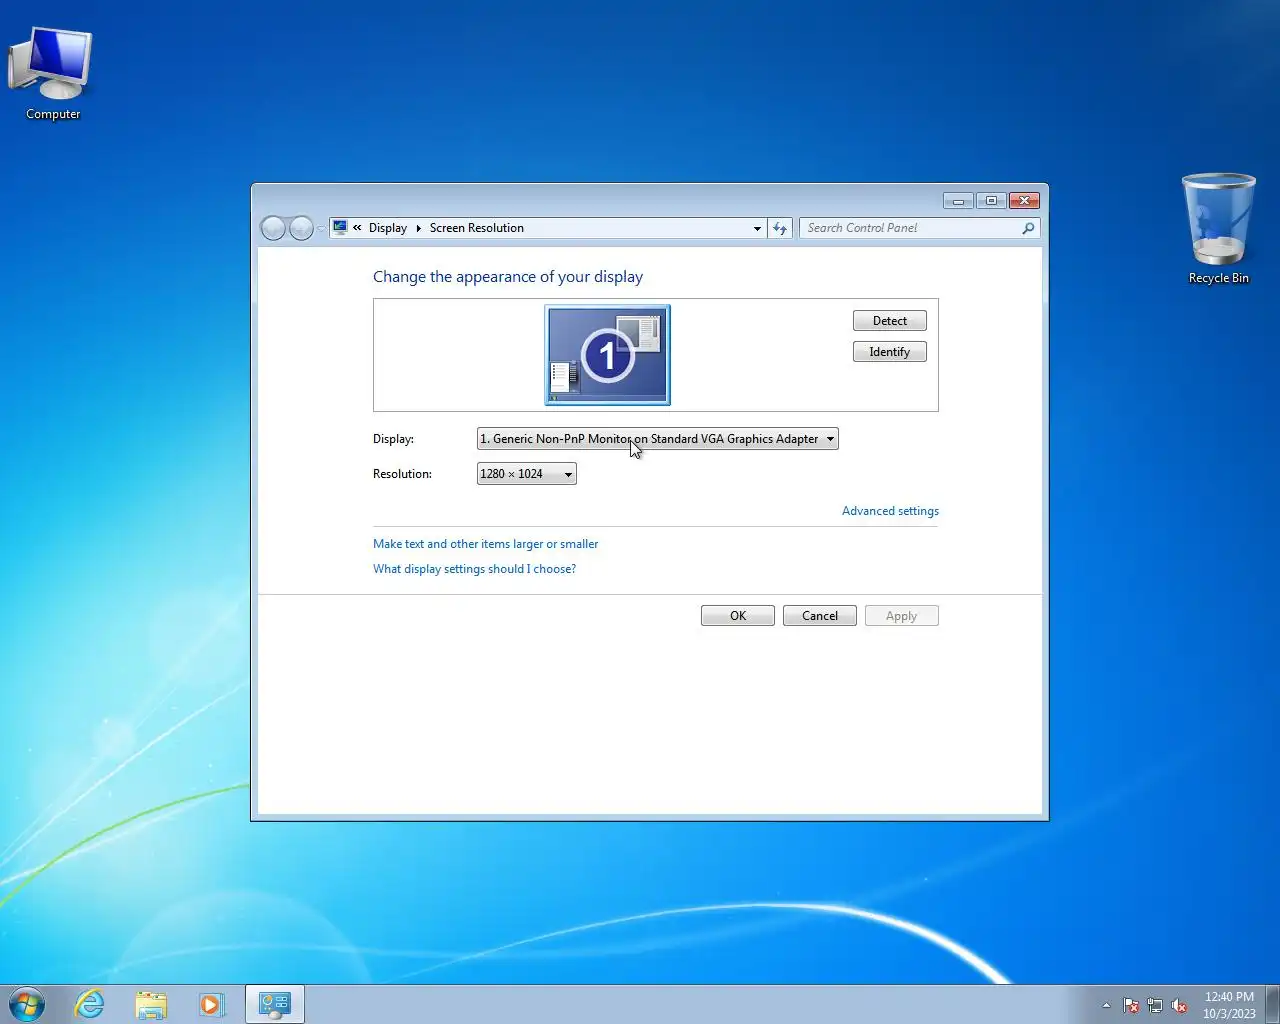Click the Identify button
1280x1024 pixels.
coord(889,352)
